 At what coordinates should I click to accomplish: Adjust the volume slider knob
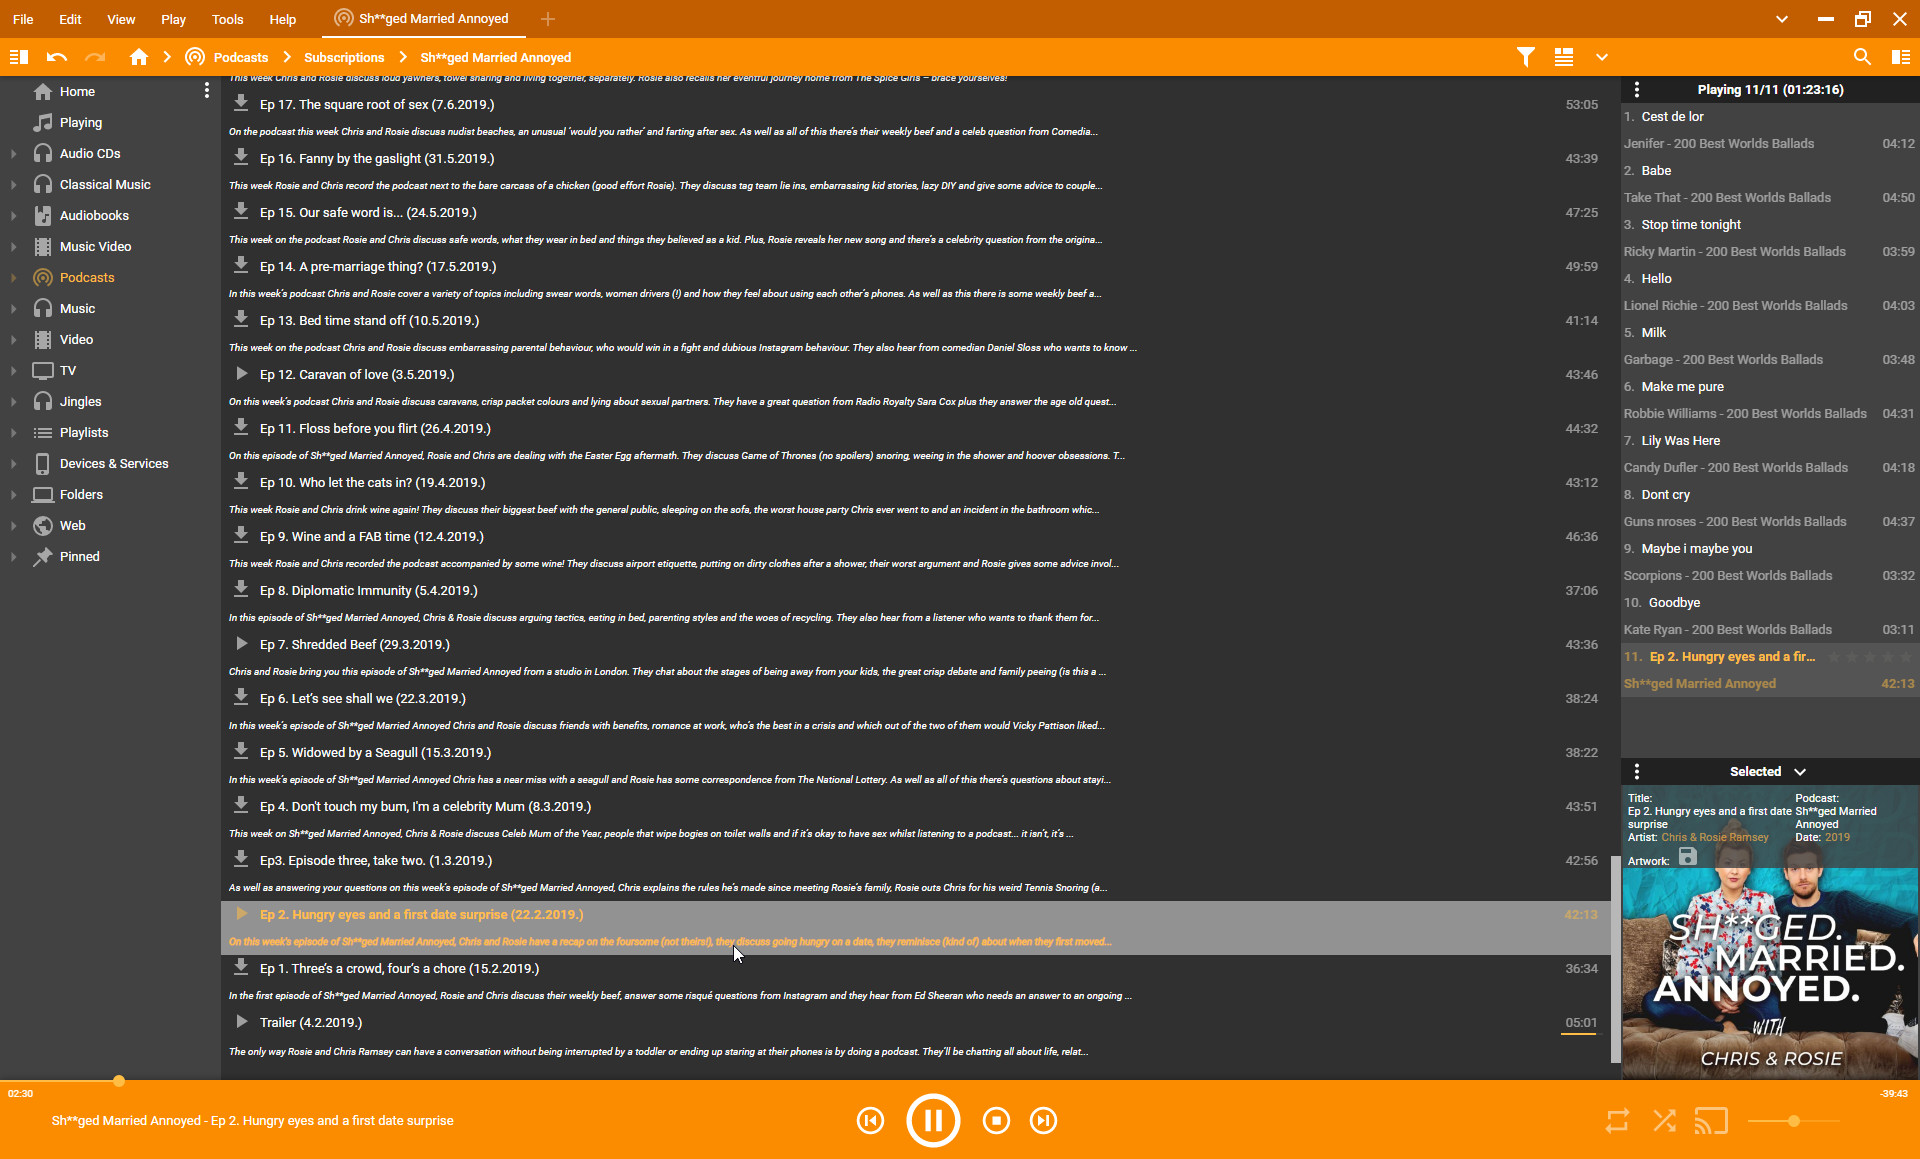pos(1794,1121)
